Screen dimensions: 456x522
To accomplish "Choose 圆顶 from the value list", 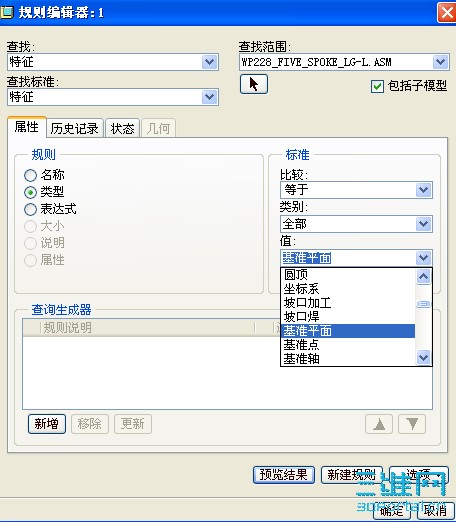I will click(x=348, y=275).
